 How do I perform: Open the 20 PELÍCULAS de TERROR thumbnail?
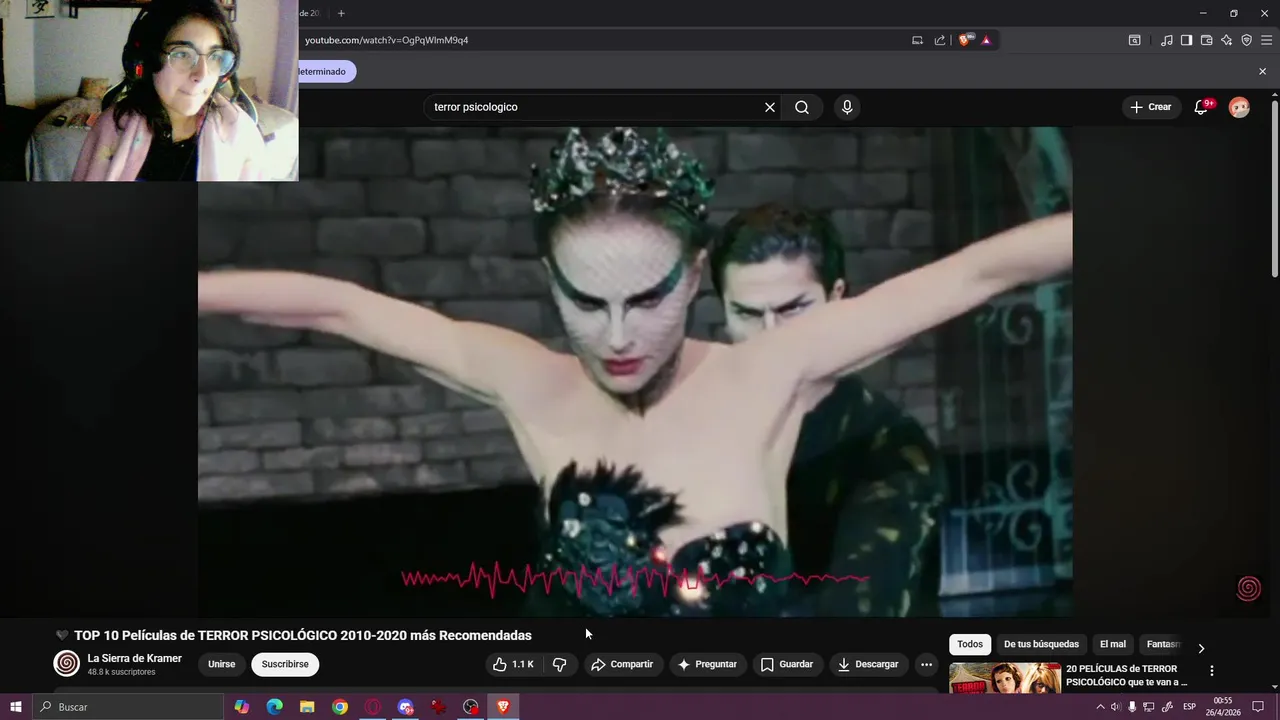pos(1005,677)
